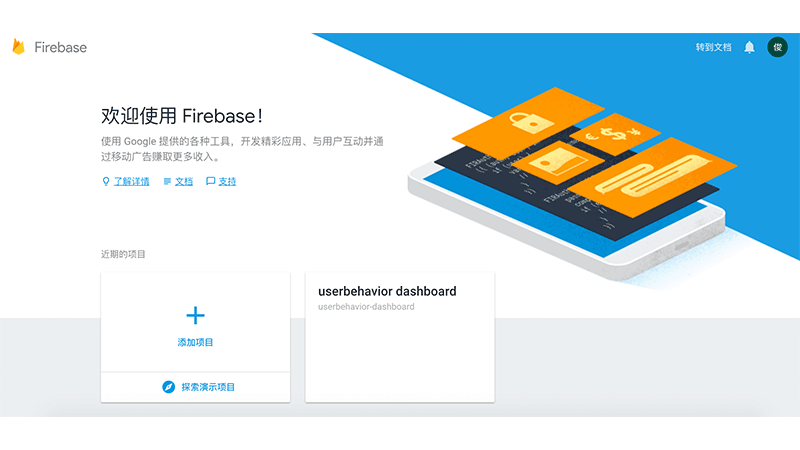The image size is (800, 450).
Task: Open the 了解详情 link
Action: 132,182
